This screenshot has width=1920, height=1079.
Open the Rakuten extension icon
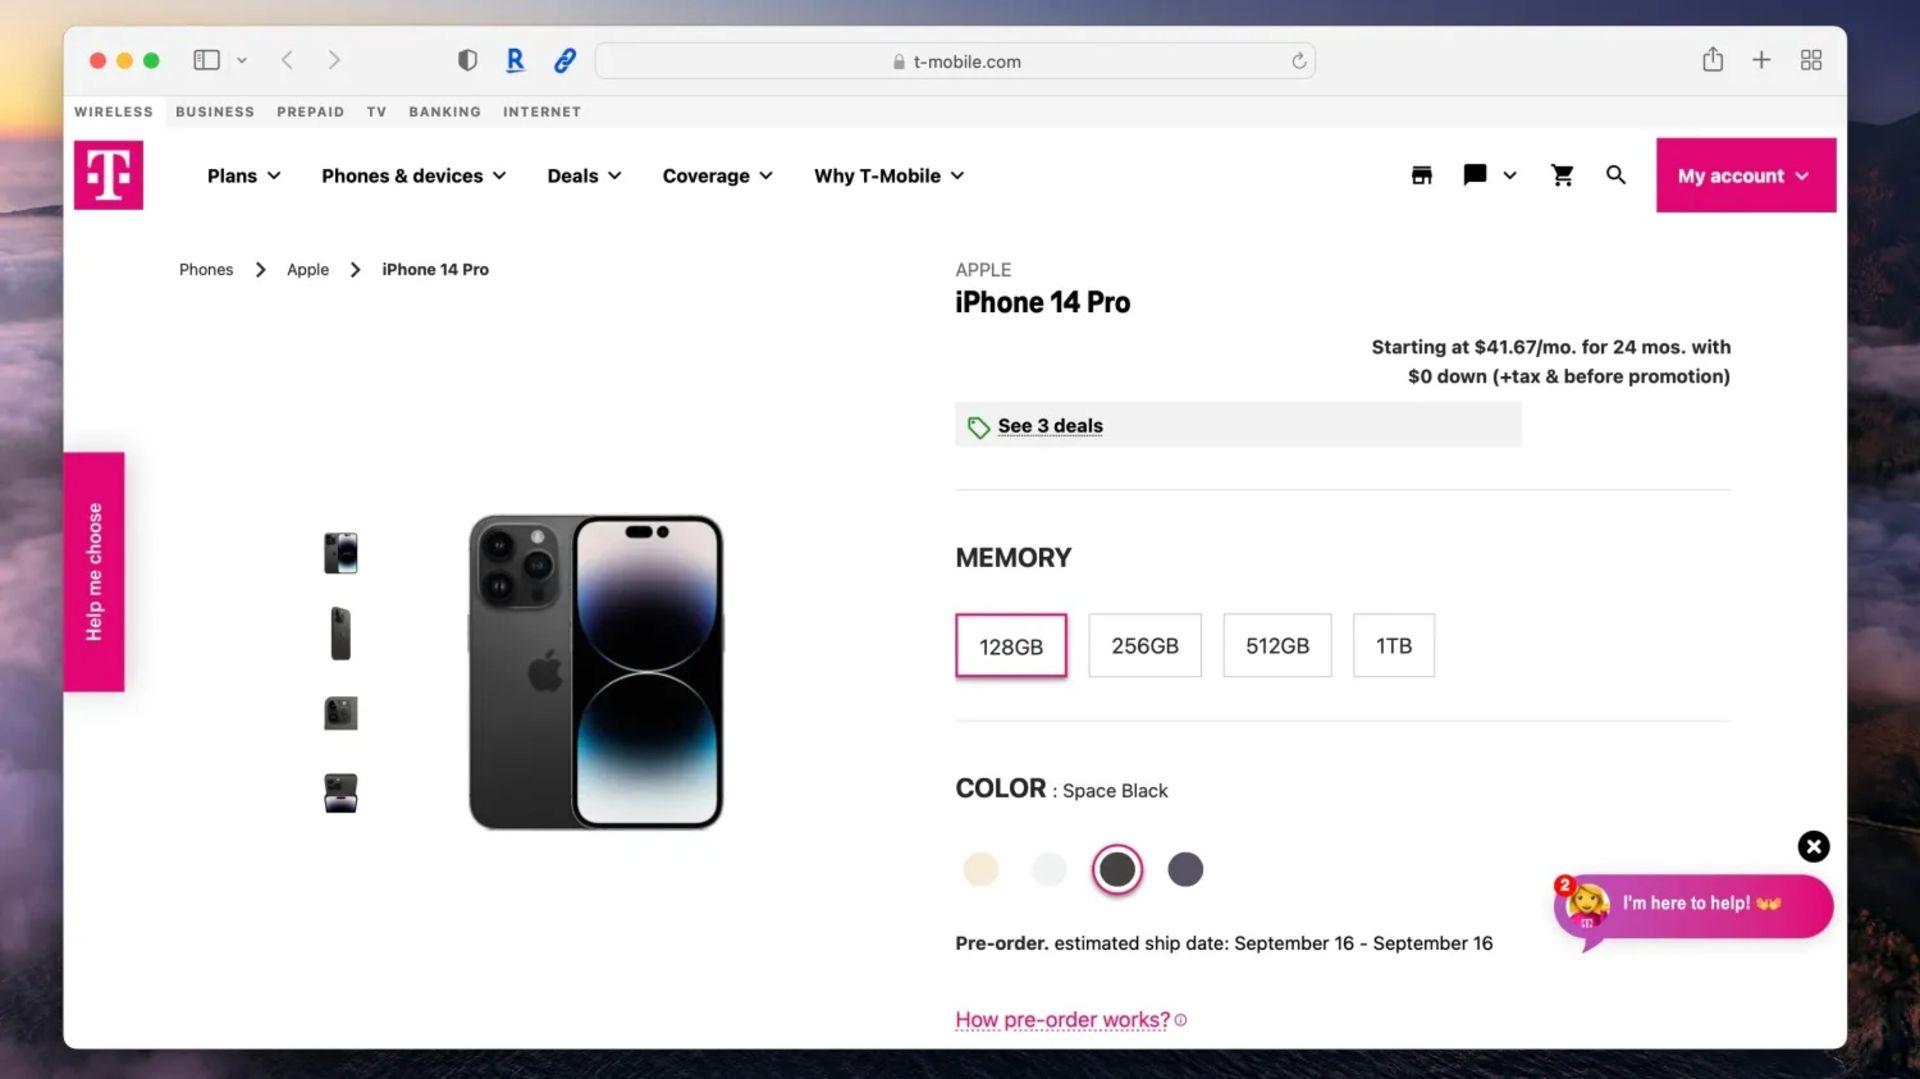(x=515, y=60)
